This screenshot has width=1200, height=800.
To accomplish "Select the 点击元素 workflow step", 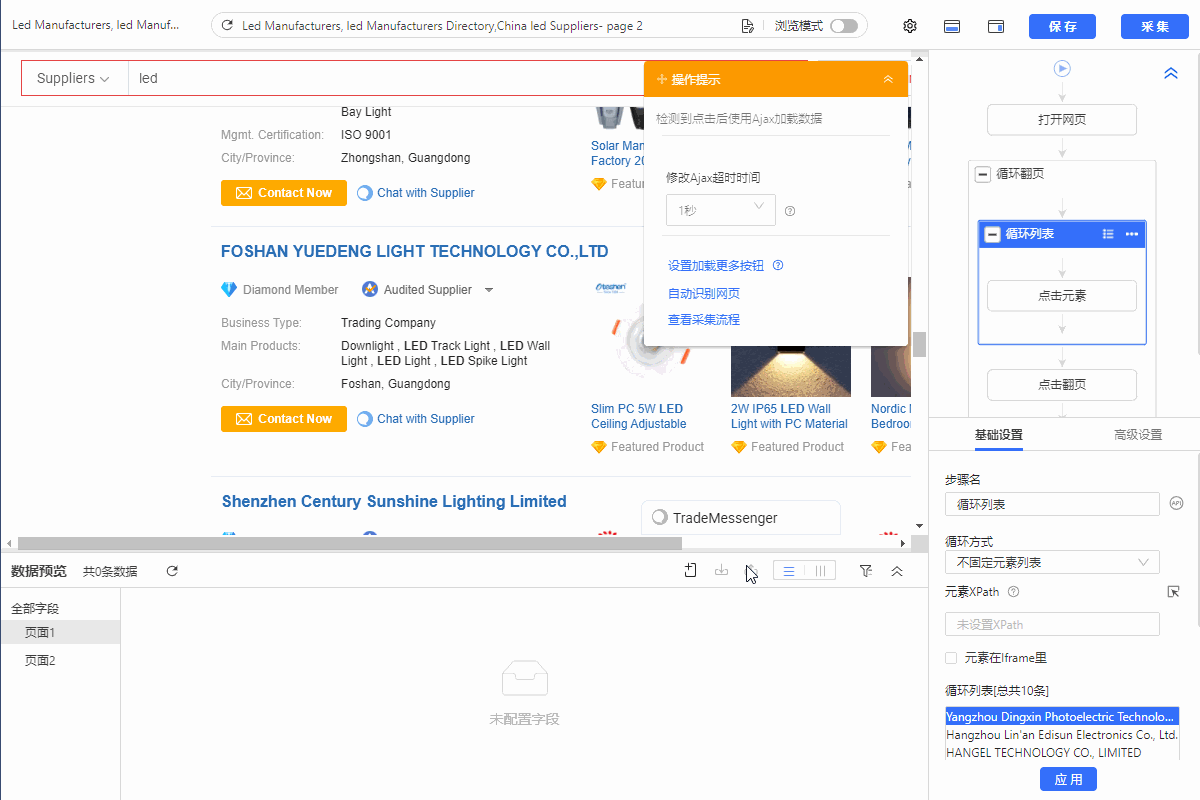I will [x=1062, y=296].
